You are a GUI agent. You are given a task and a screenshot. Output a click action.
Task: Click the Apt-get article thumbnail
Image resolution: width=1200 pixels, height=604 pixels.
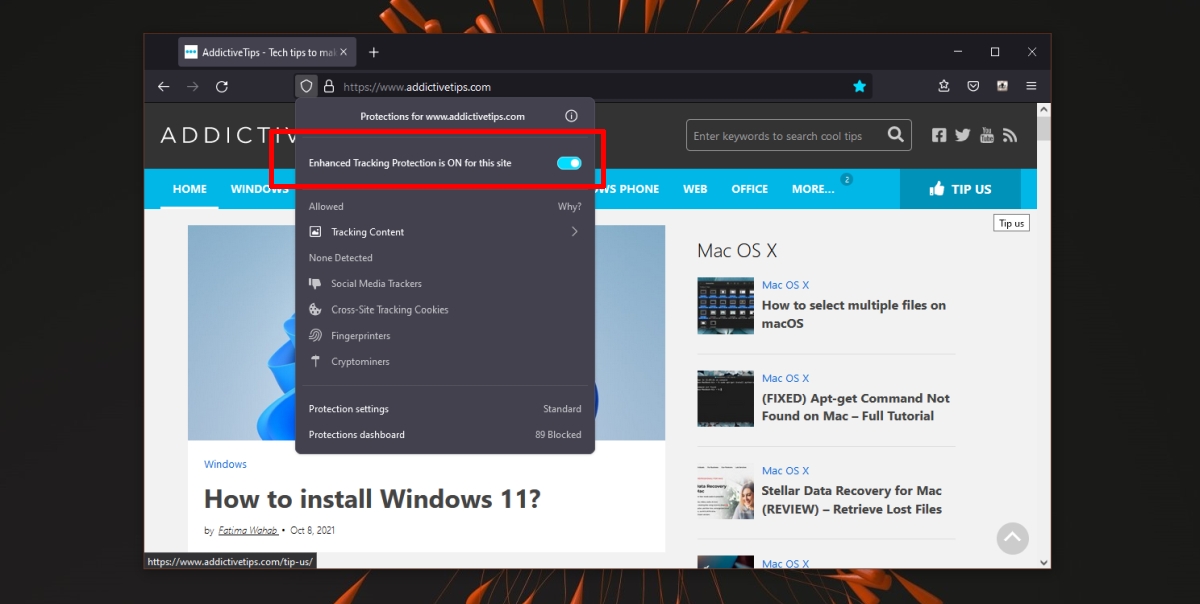coord(725,398)
